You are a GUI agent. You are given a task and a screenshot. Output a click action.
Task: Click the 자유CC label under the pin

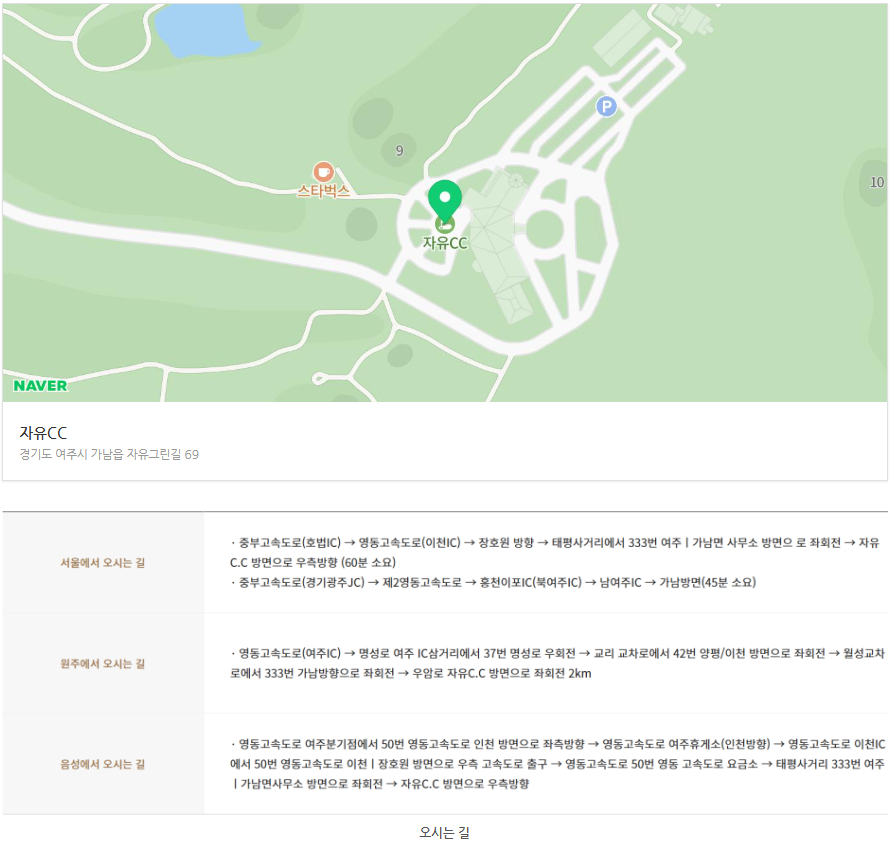(445, 243)
